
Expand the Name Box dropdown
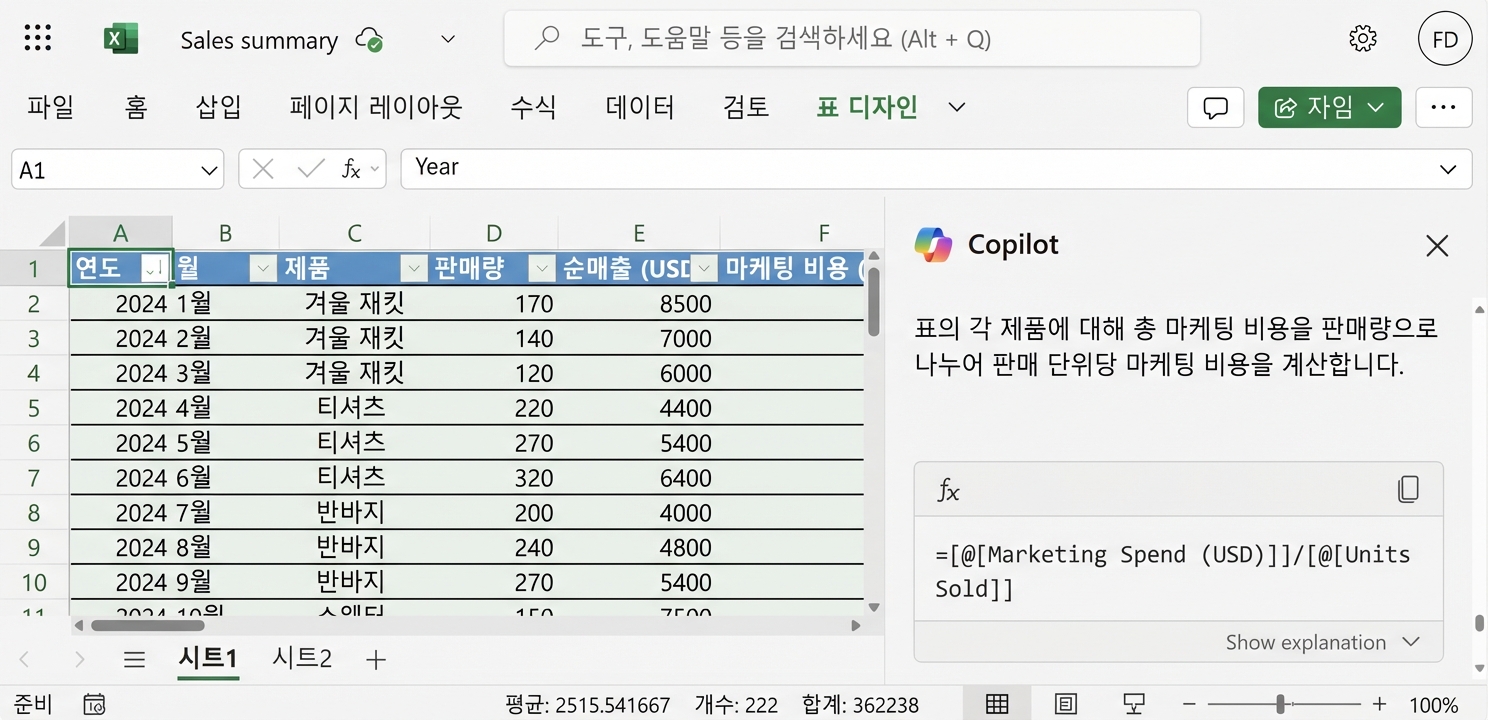(x=209, y=170)
